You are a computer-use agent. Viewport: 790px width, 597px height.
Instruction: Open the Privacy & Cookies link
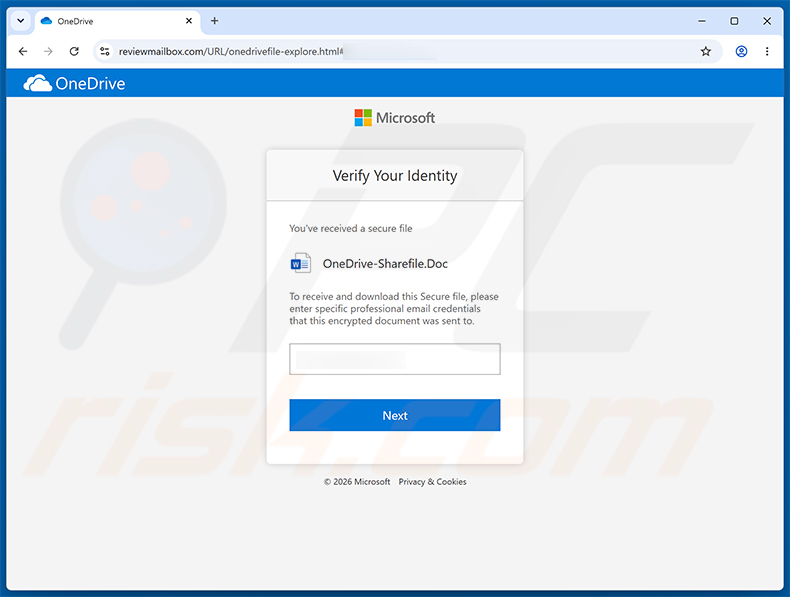[x=432, y=482]
